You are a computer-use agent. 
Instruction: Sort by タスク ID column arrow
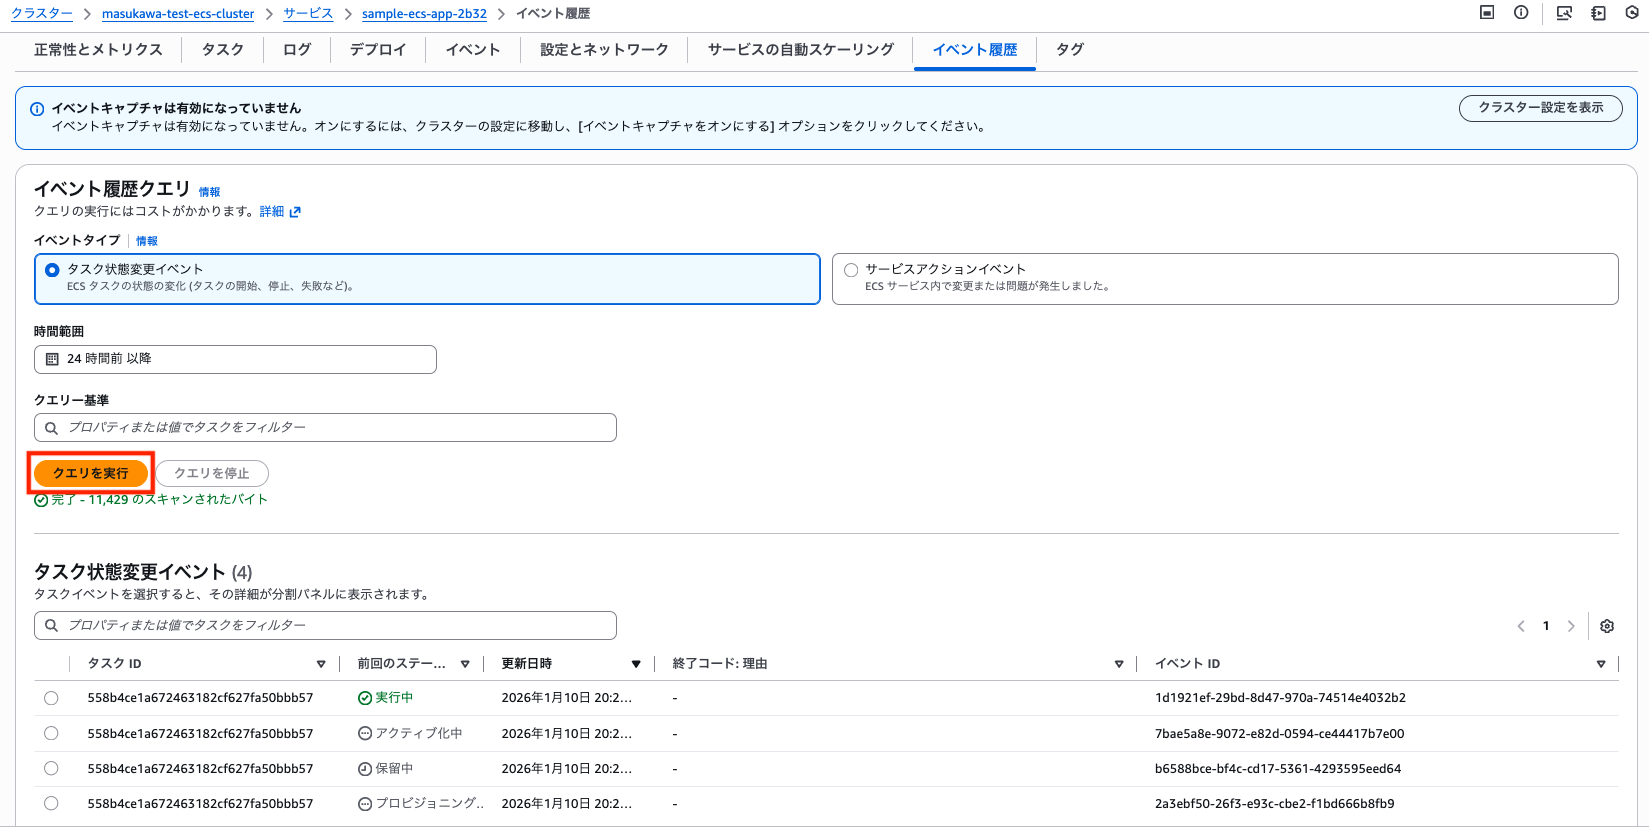tap(321, 664)
